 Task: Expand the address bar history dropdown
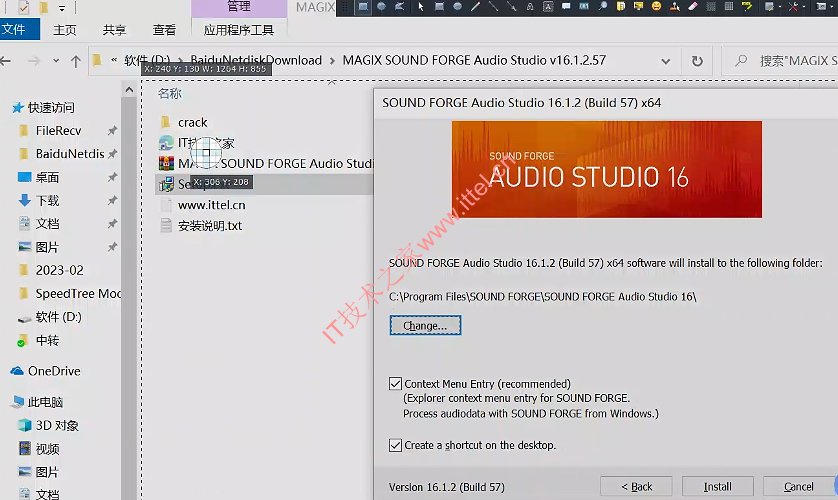pyautogui.click(x=666, y=61)
